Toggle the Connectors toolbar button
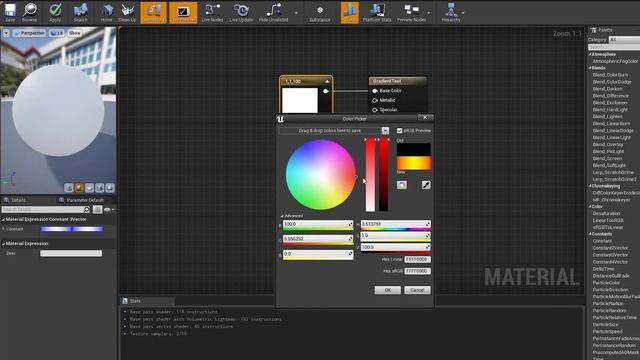Image resolution: width=640 pixels, height=360 pixels. [153, 12]
